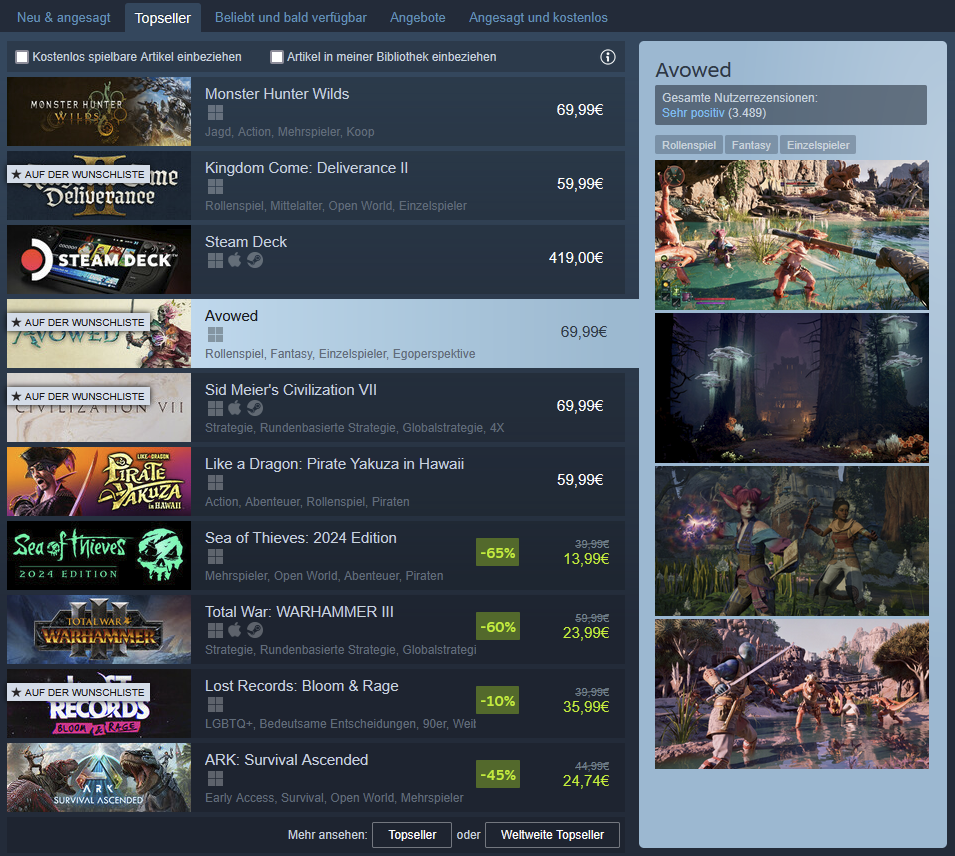
Task: Click ARK Survival Ascended cover image
Action: point(99,777)
